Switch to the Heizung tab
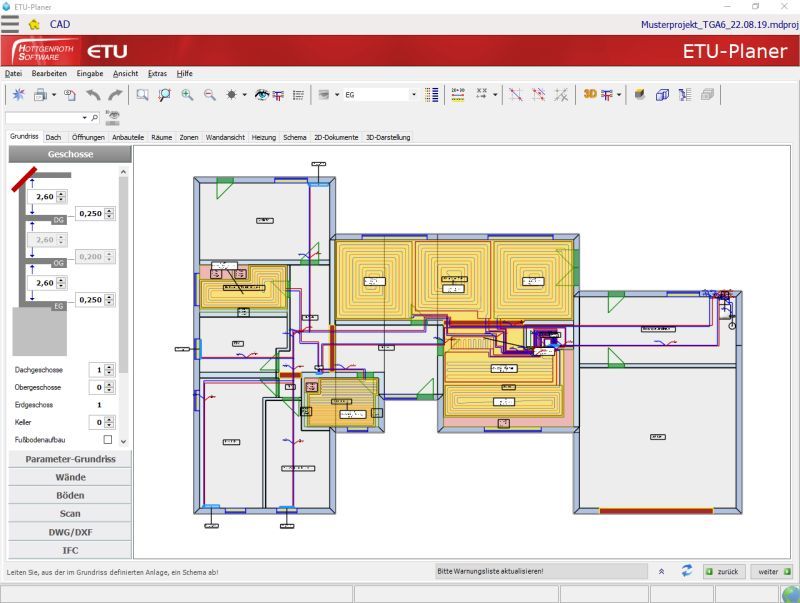The image size is (800, 603). click(263, 137)
